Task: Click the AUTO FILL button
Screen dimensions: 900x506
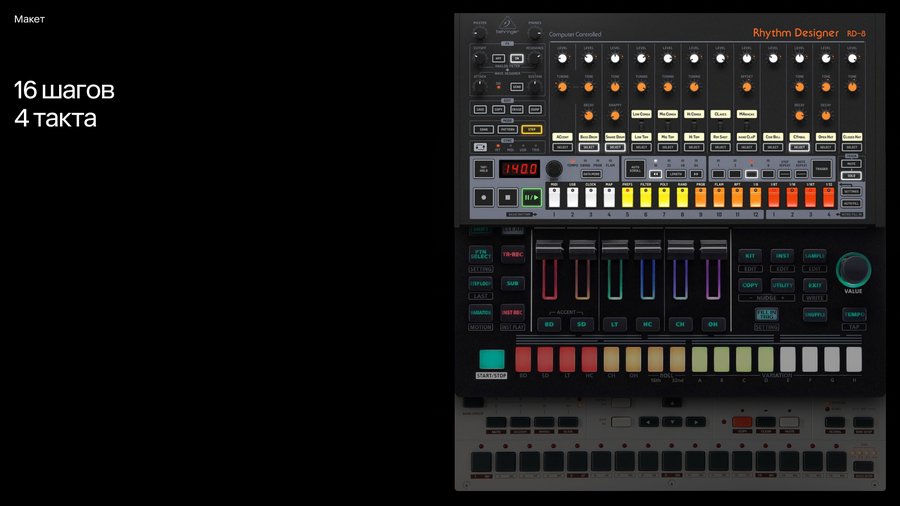Action: coord(851,203)
